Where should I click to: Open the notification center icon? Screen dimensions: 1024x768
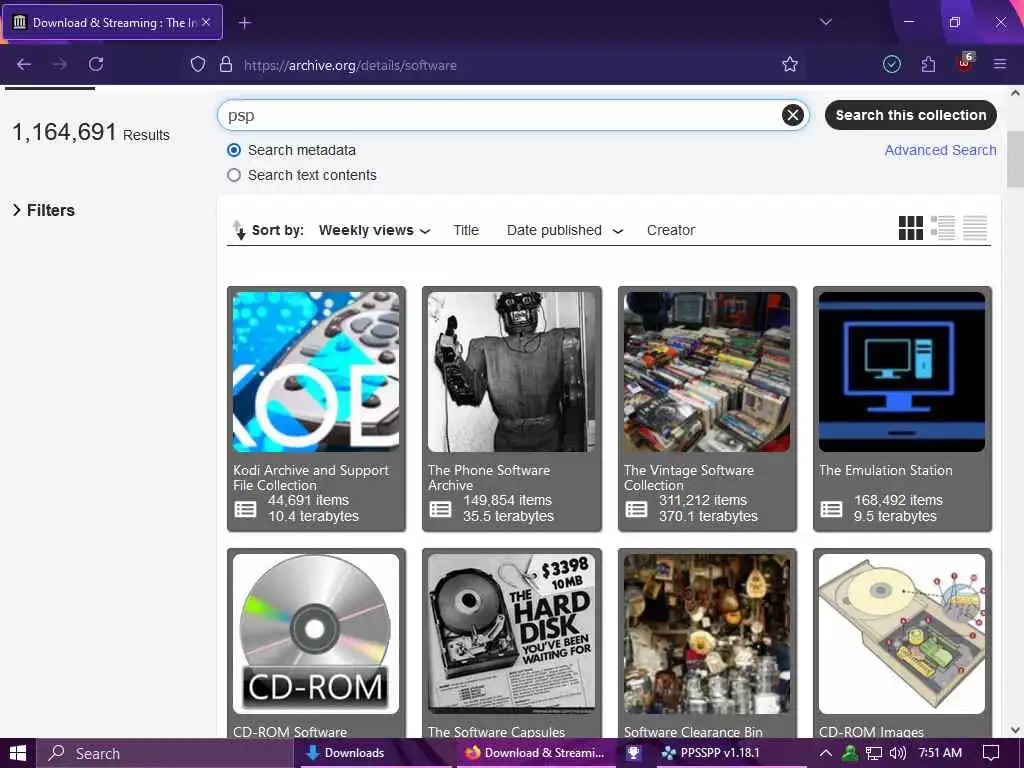[991, 753]
